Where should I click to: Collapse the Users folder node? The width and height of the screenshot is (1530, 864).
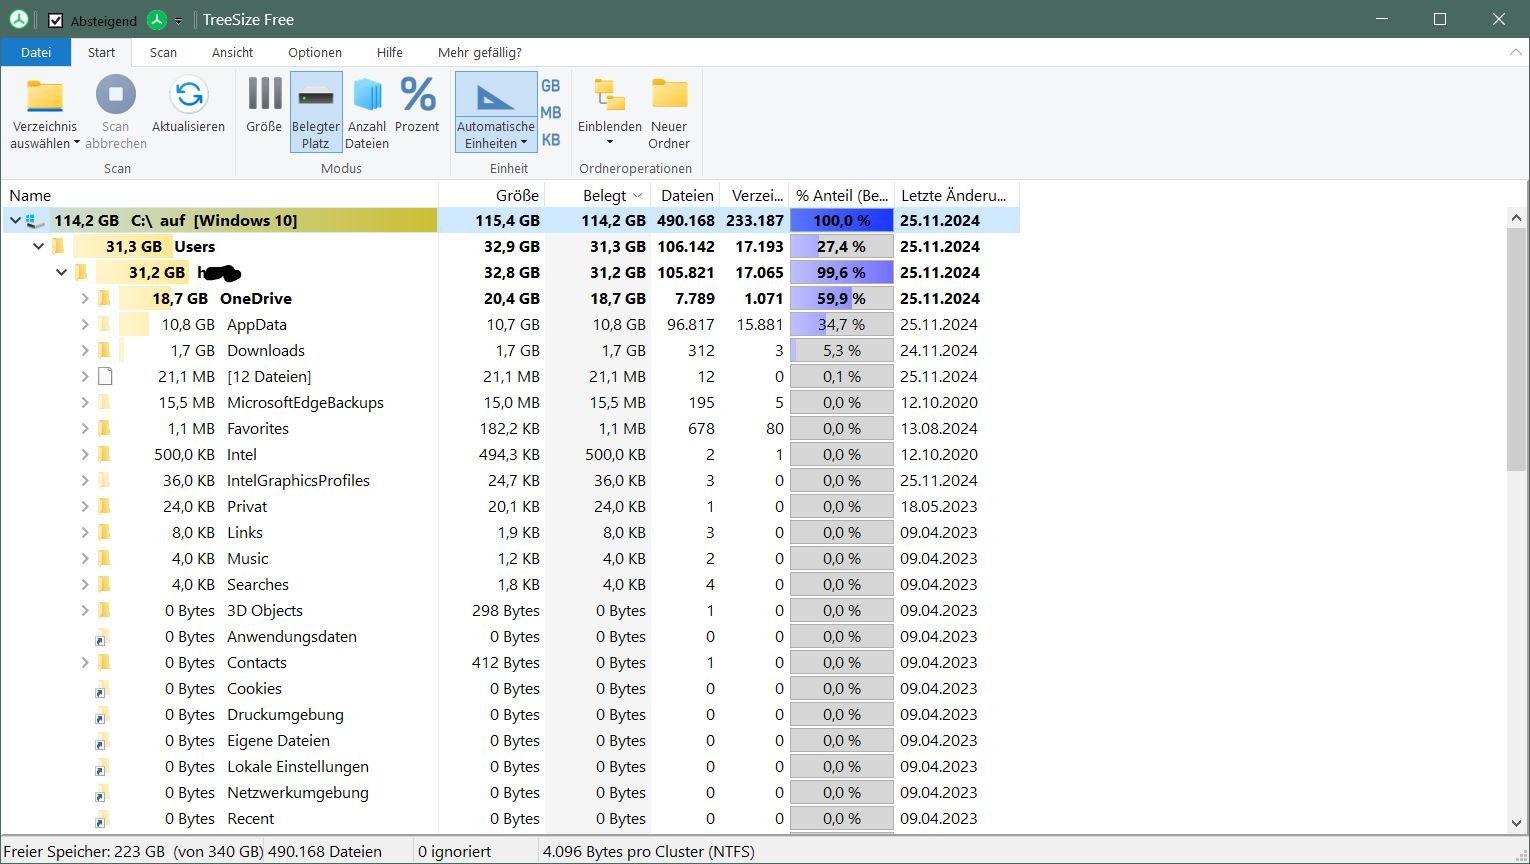click(38, 246)
